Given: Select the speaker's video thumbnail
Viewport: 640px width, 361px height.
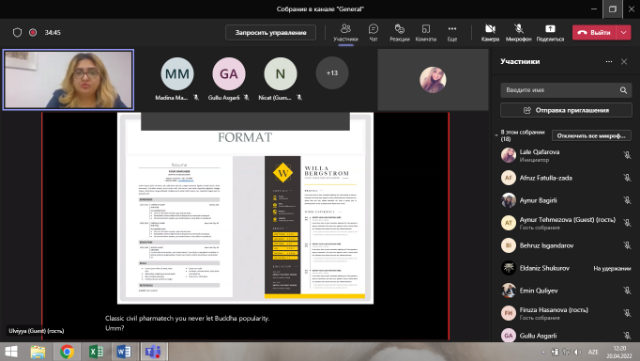Looking at the screenshot, I should pyautogui.click(x=68, y=80).
